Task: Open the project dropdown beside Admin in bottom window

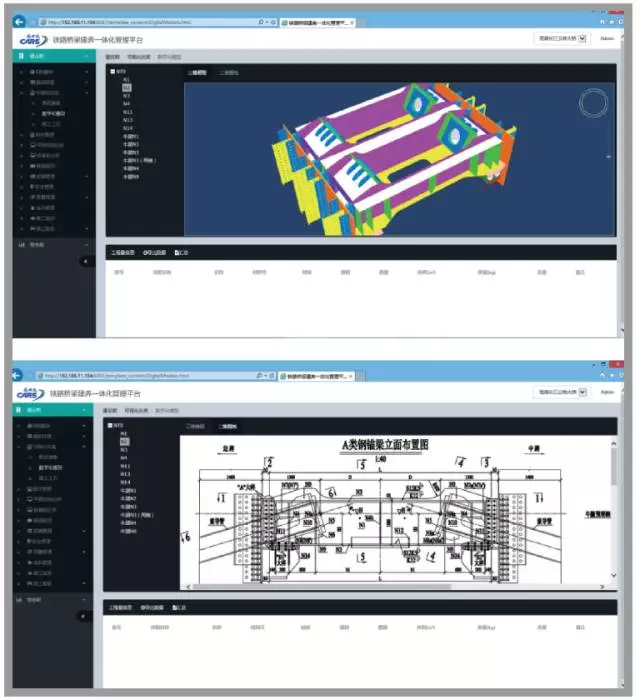Action: click(x=562, y=393)
